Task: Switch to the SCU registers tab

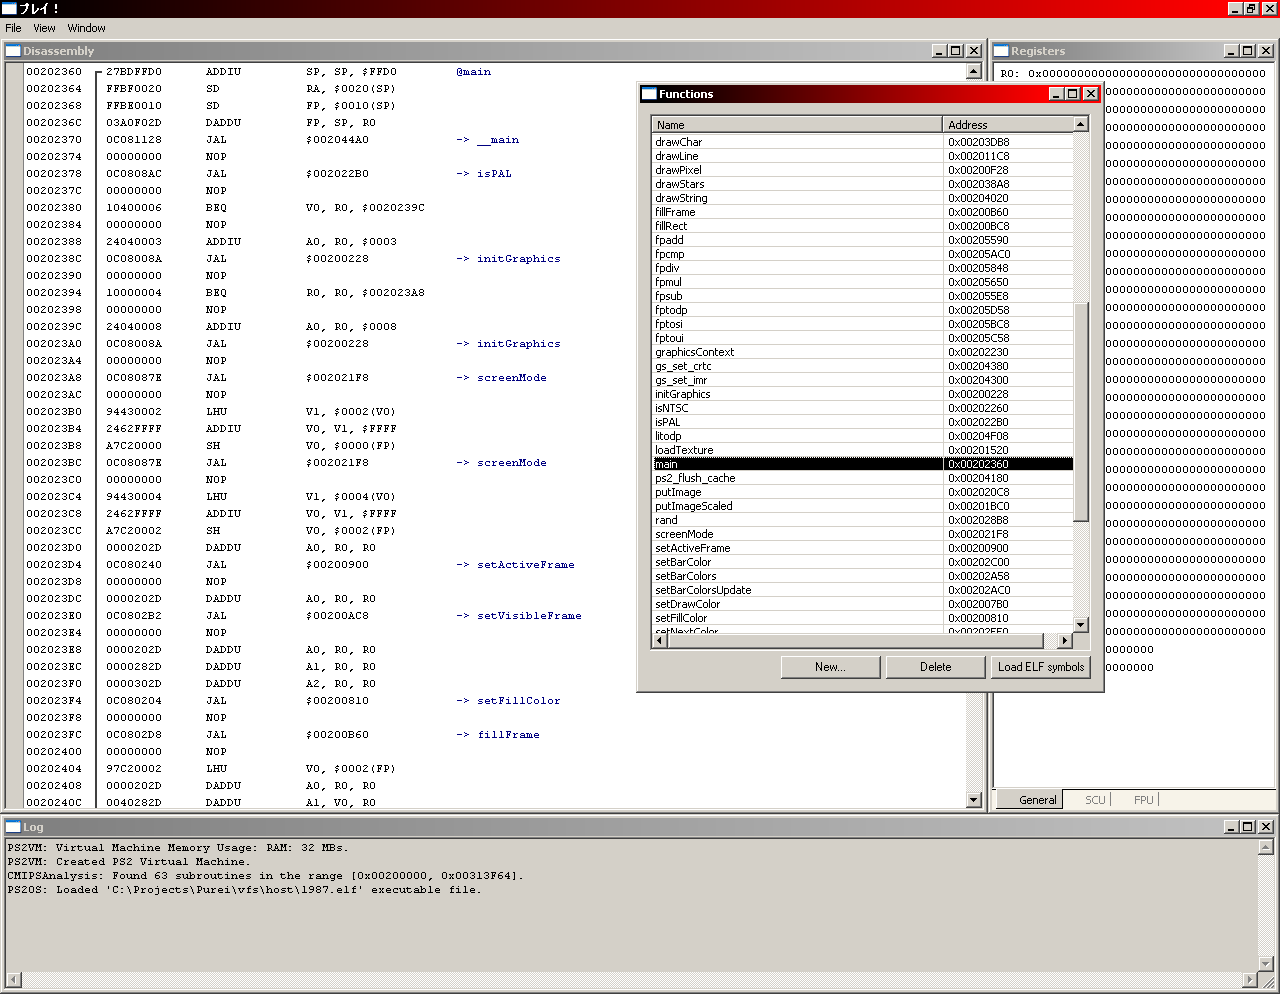Action: [x=1095, y=800]
